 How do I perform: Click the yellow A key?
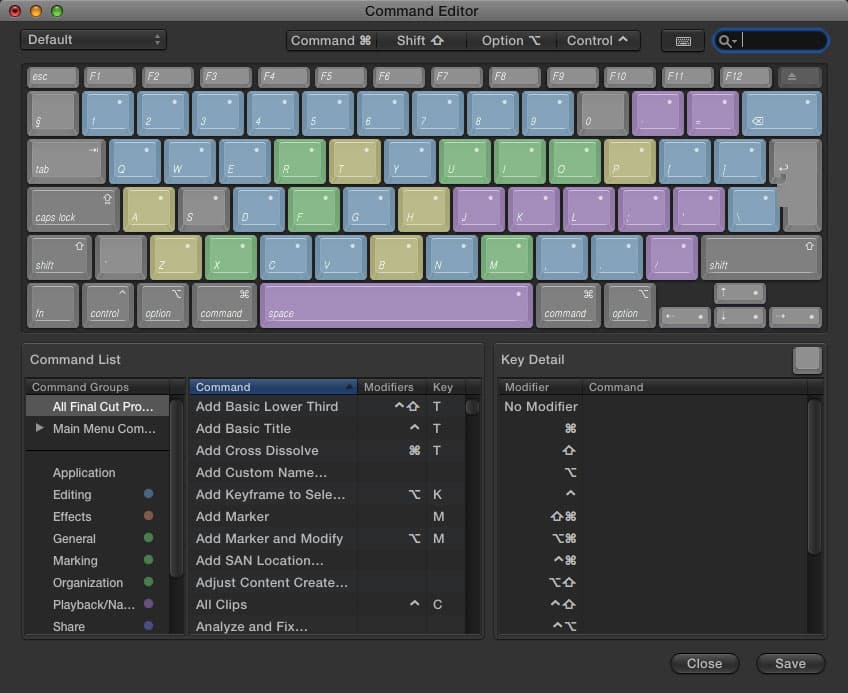tap(149, 209)
